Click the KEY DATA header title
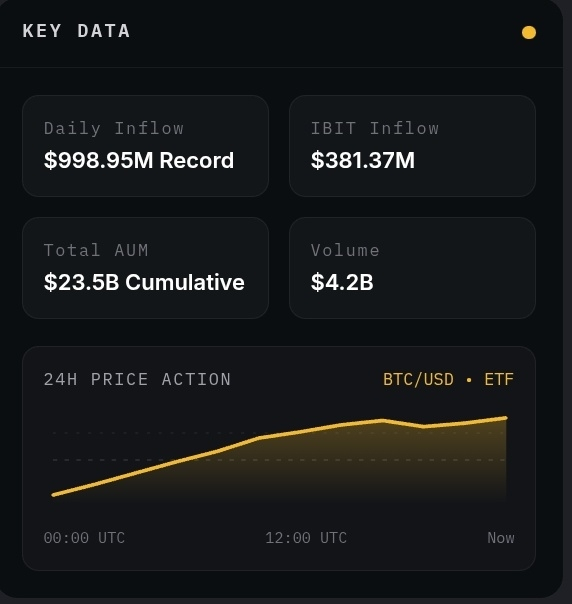Viewport: 572px width, 604px height. (x=76, y=31)
